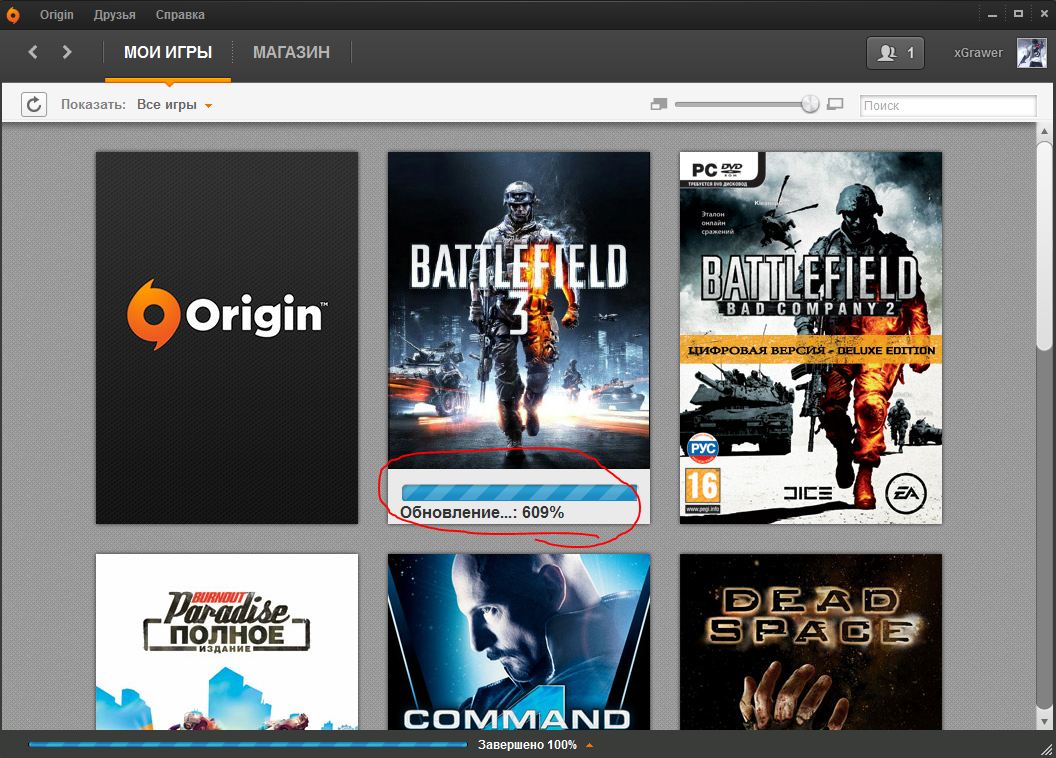The height and width of the screenshot is (758, 1056).
Task: Refresh the game library list
Action: [34, 105]
